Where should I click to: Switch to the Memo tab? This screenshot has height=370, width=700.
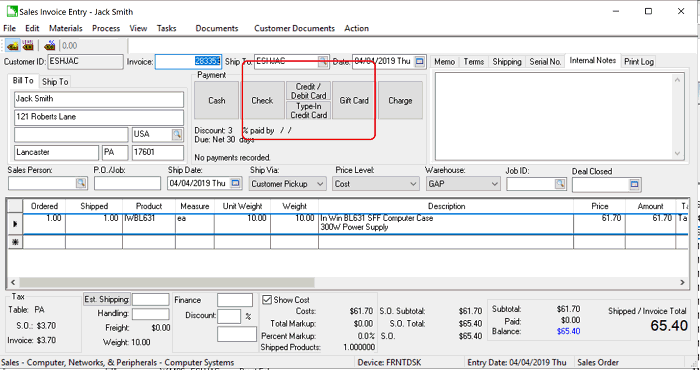point(445,62)
